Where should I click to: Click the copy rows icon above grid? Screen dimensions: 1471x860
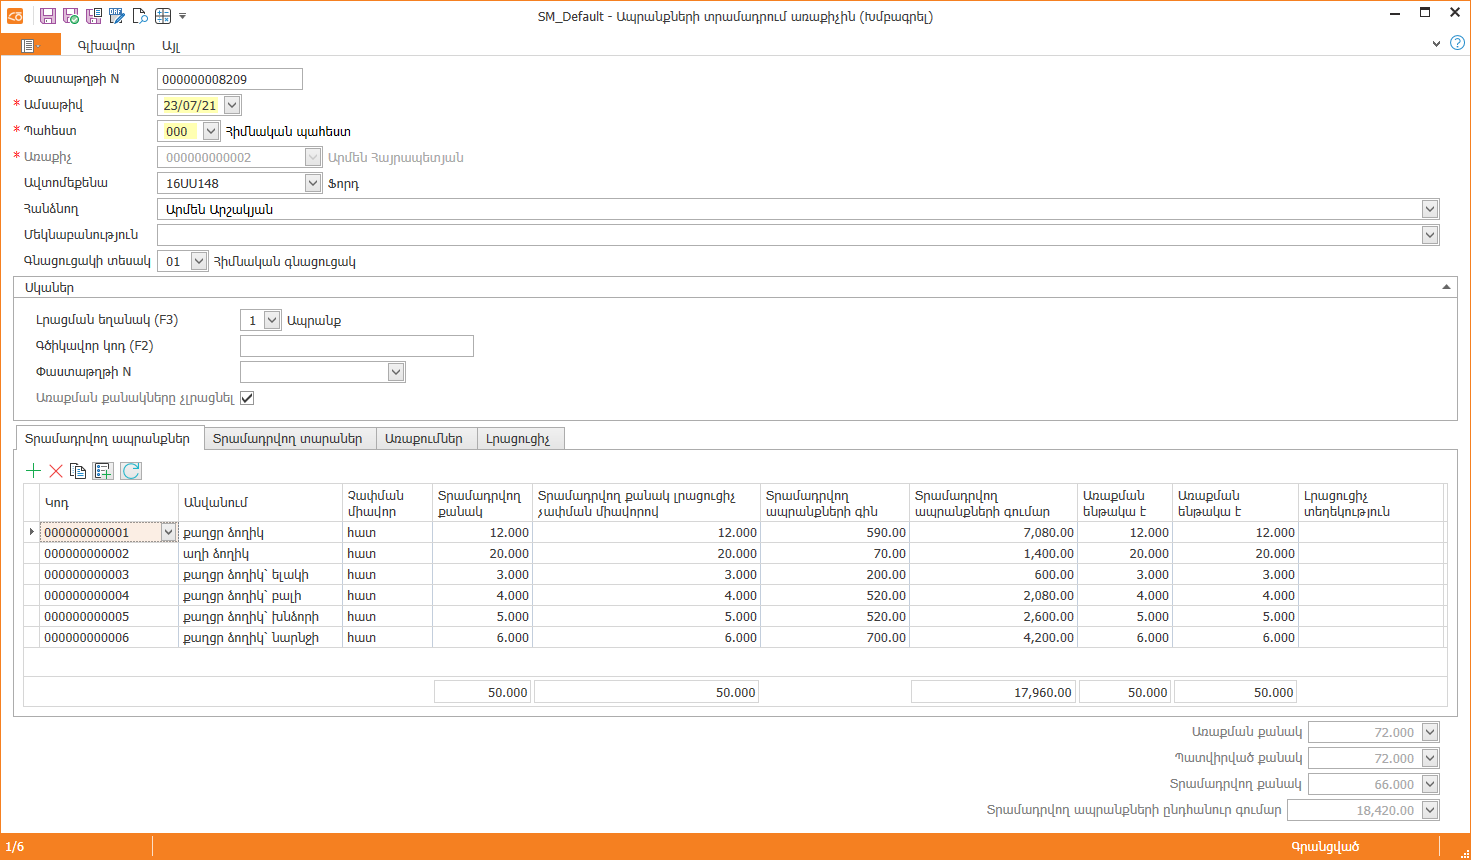(x=78, y=471)
